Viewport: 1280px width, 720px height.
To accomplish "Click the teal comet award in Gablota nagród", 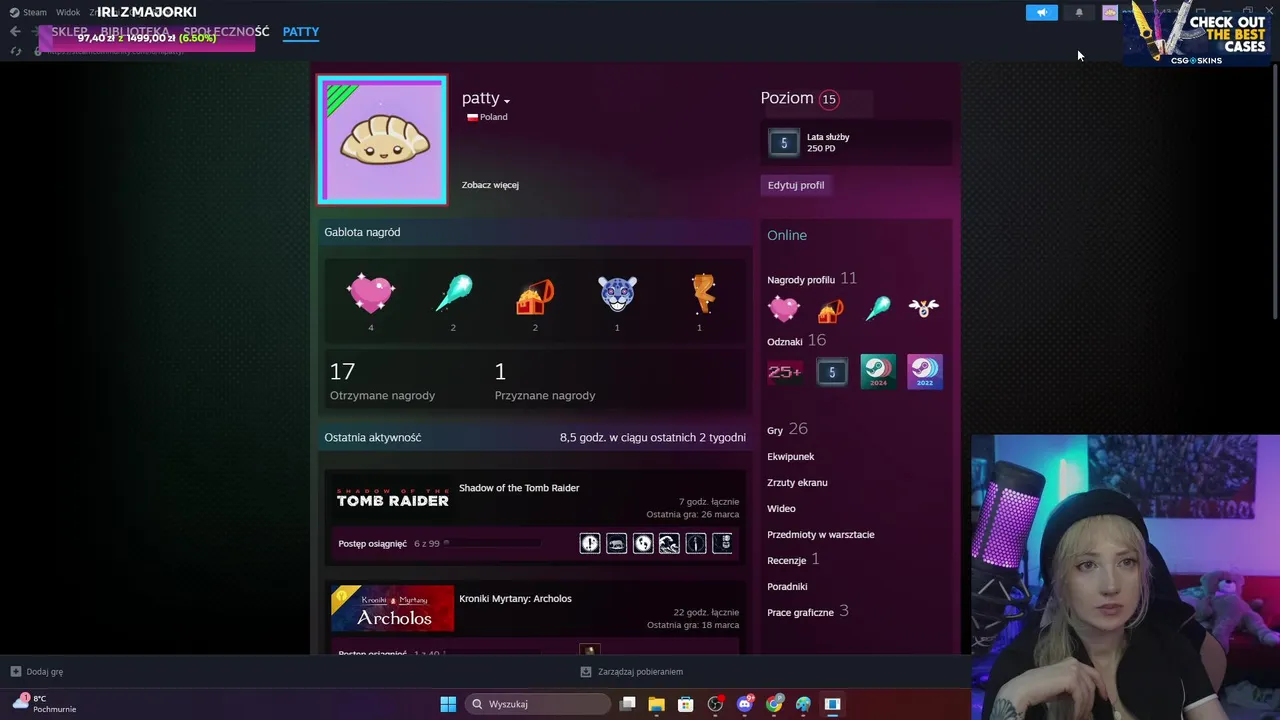I will click(x=453, y=294).
